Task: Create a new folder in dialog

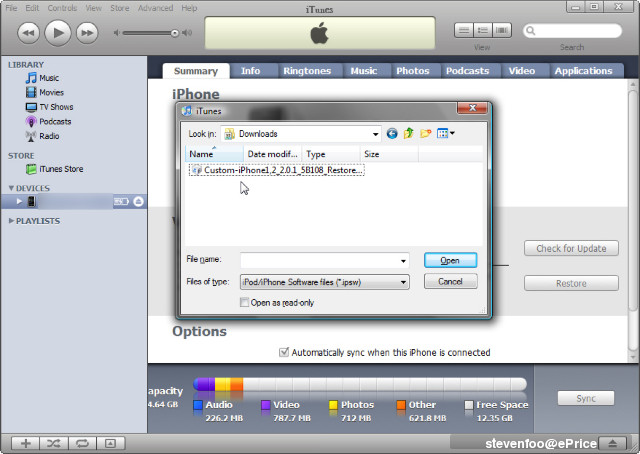Action: 426,134
